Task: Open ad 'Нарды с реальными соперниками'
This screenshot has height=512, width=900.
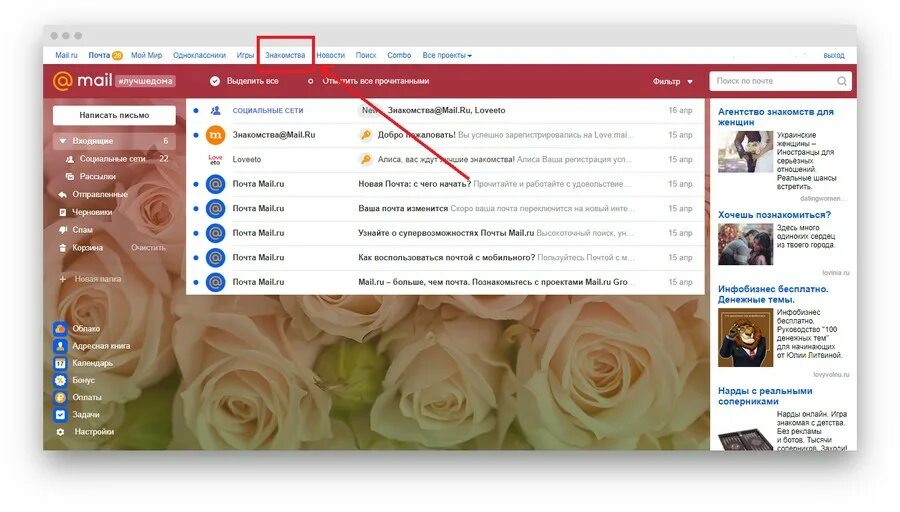Action: tap(765, 396)
